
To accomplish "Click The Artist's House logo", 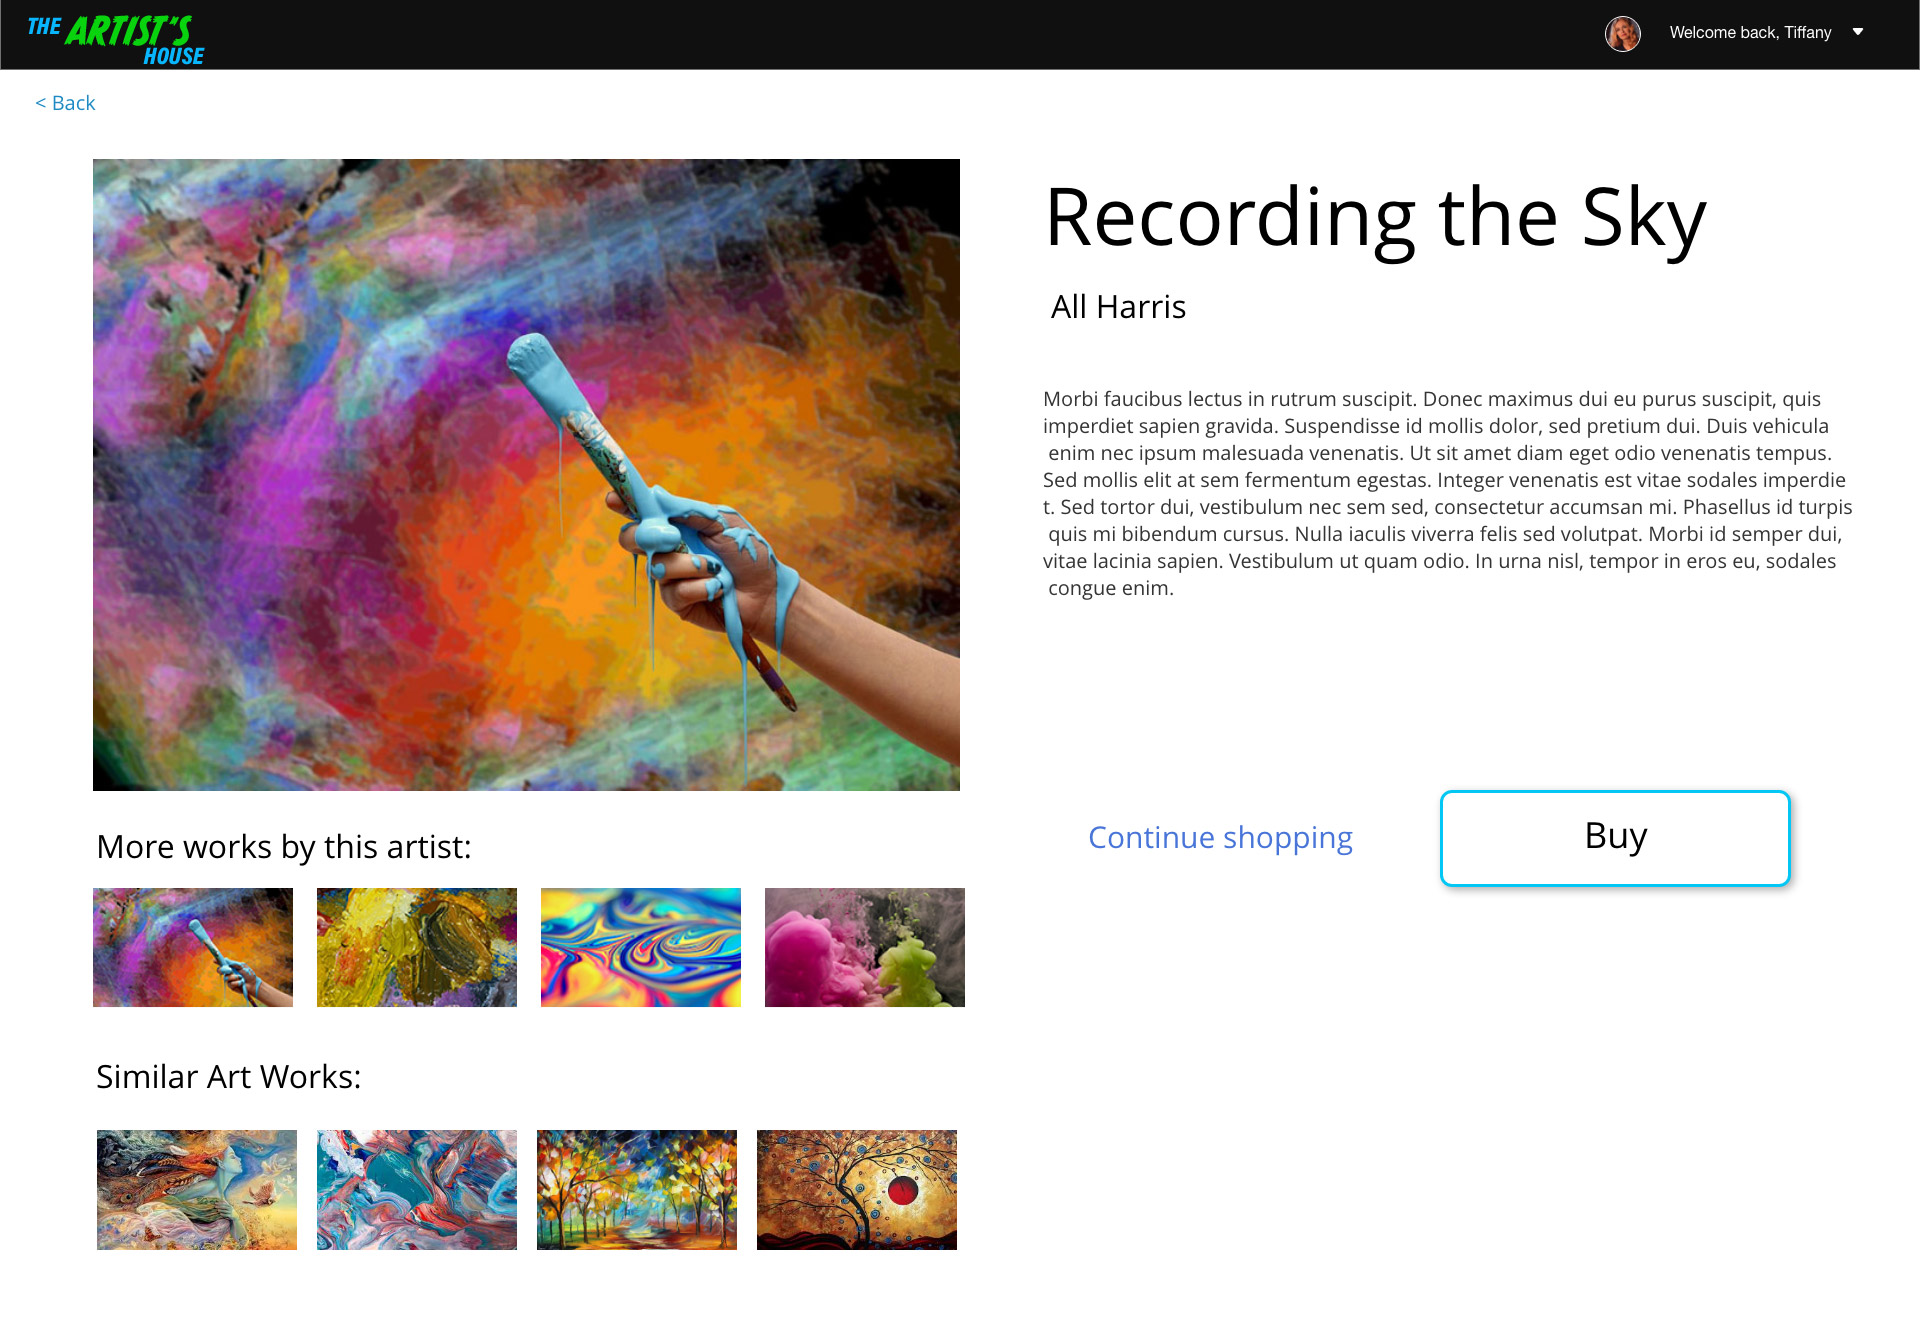I will pyautogui.click(x=116, y=40).
